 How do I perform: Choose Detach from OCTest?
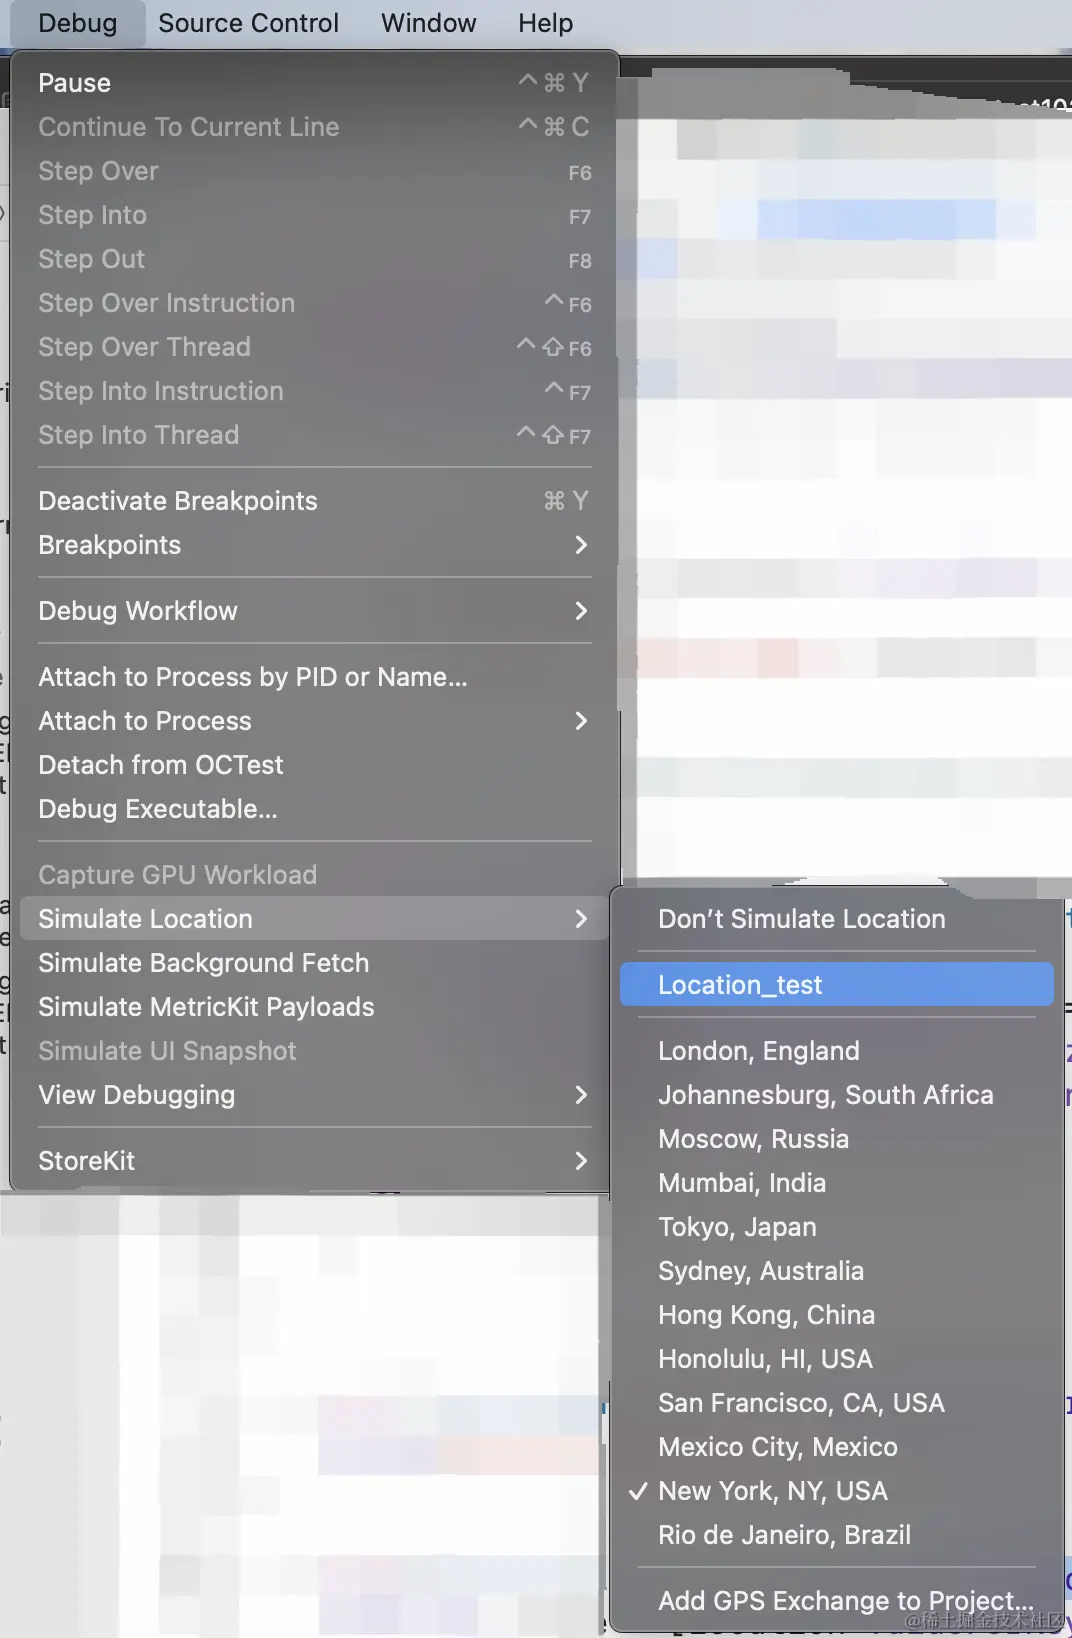pyautogui.click(x=314, y=765)
